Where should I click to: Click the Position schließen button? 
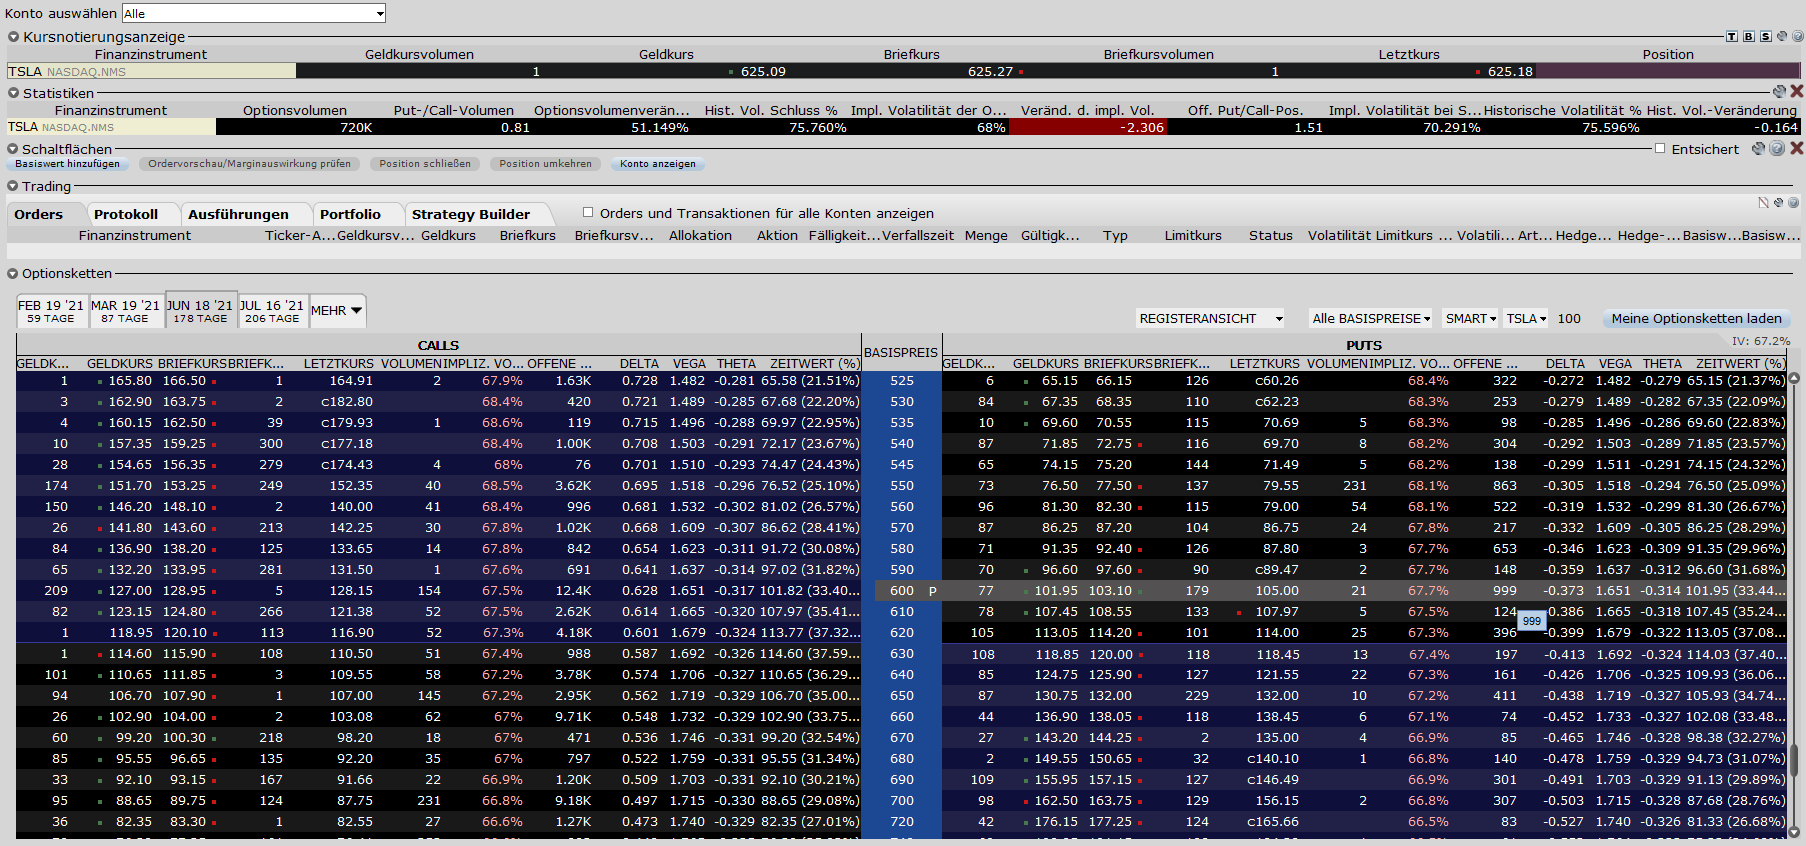pos(425,164)
